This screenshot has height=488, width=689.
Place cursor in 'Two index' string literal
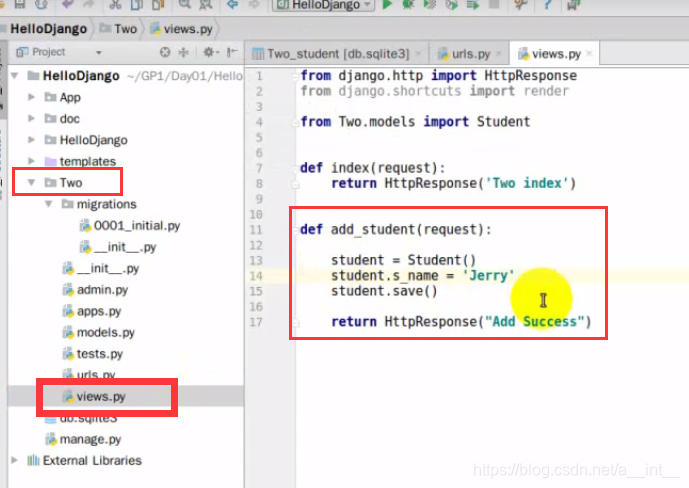526,183
